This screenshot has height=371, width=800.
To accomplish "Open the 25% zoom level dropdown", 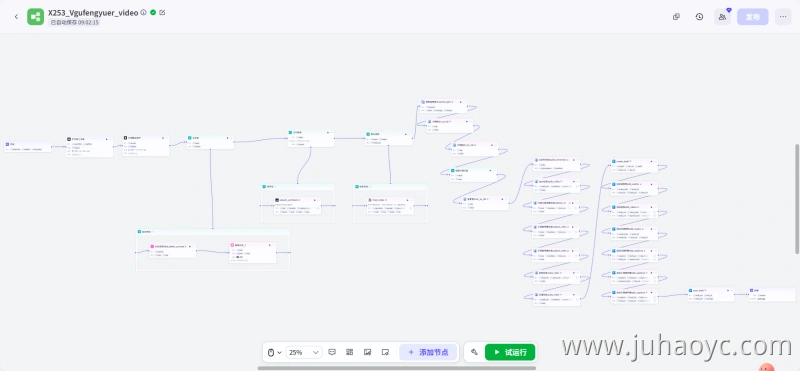I will (304, 352).
